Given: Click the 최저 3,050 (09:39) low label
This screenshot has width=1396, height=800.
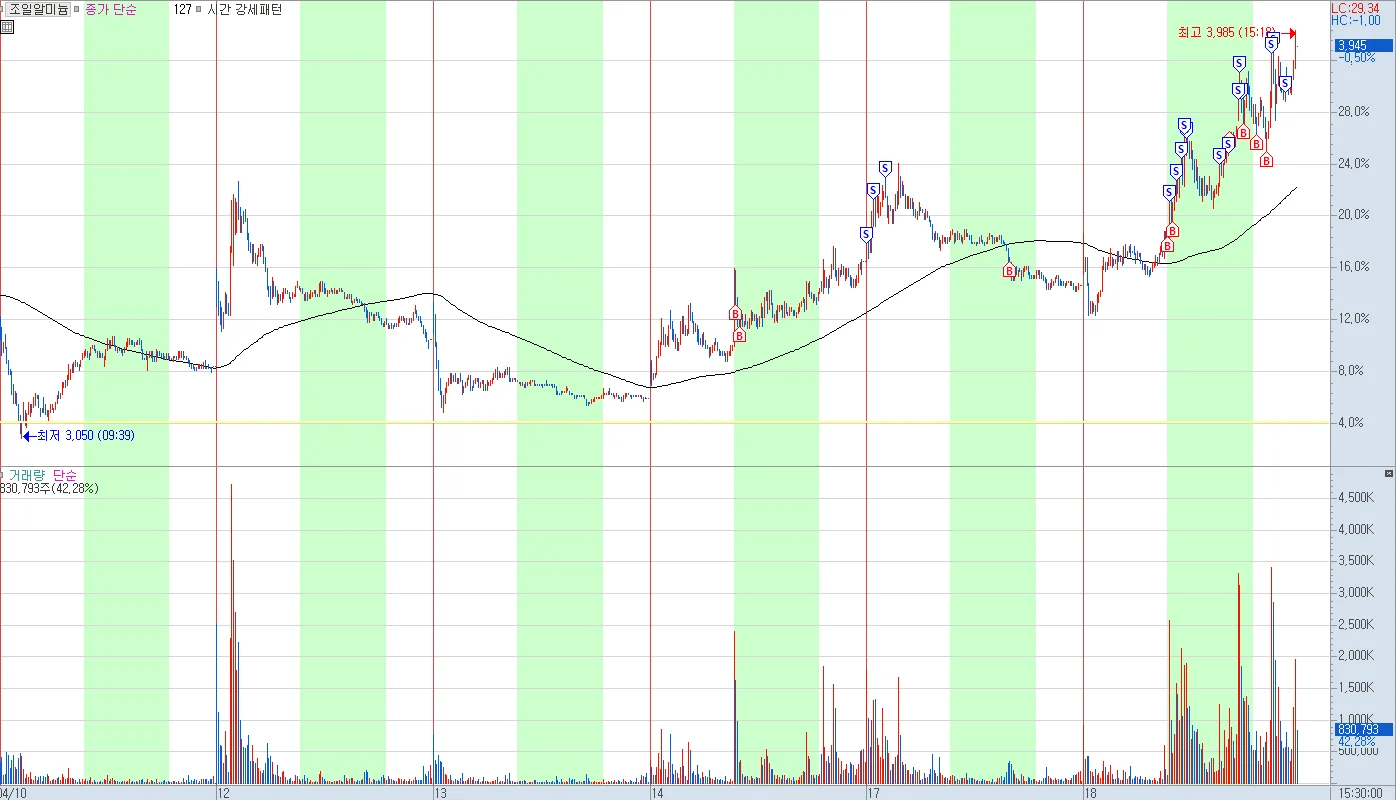Looking at the screenshot, I should coord(85,436).
